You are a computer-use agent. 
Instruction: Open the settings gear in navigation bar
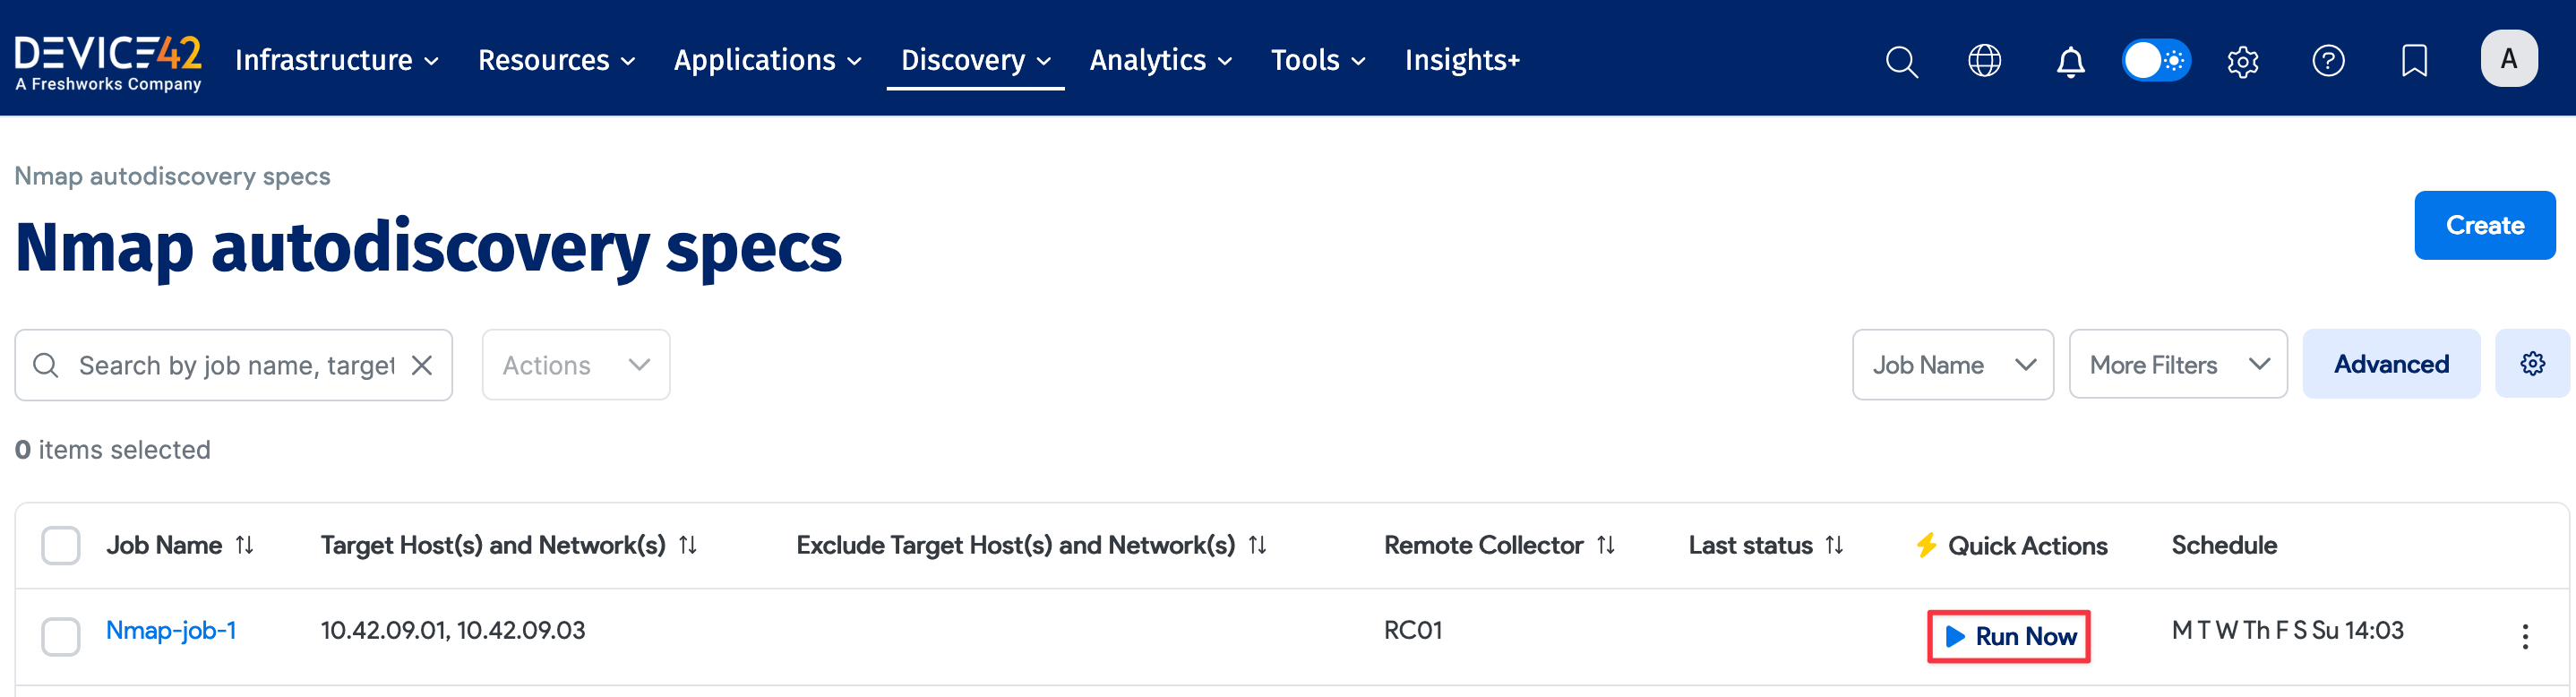(2242, 62)
